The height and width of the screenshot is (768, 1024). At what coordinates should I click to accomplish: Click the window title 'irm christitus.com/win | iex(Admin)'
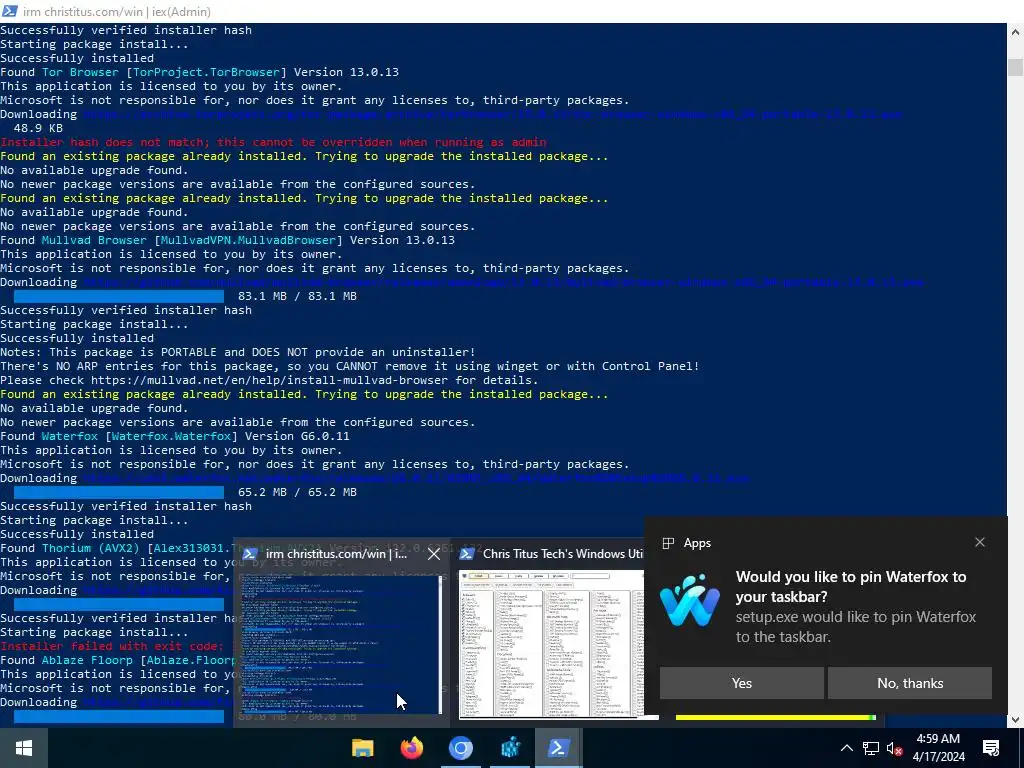(x=117, y=12)
